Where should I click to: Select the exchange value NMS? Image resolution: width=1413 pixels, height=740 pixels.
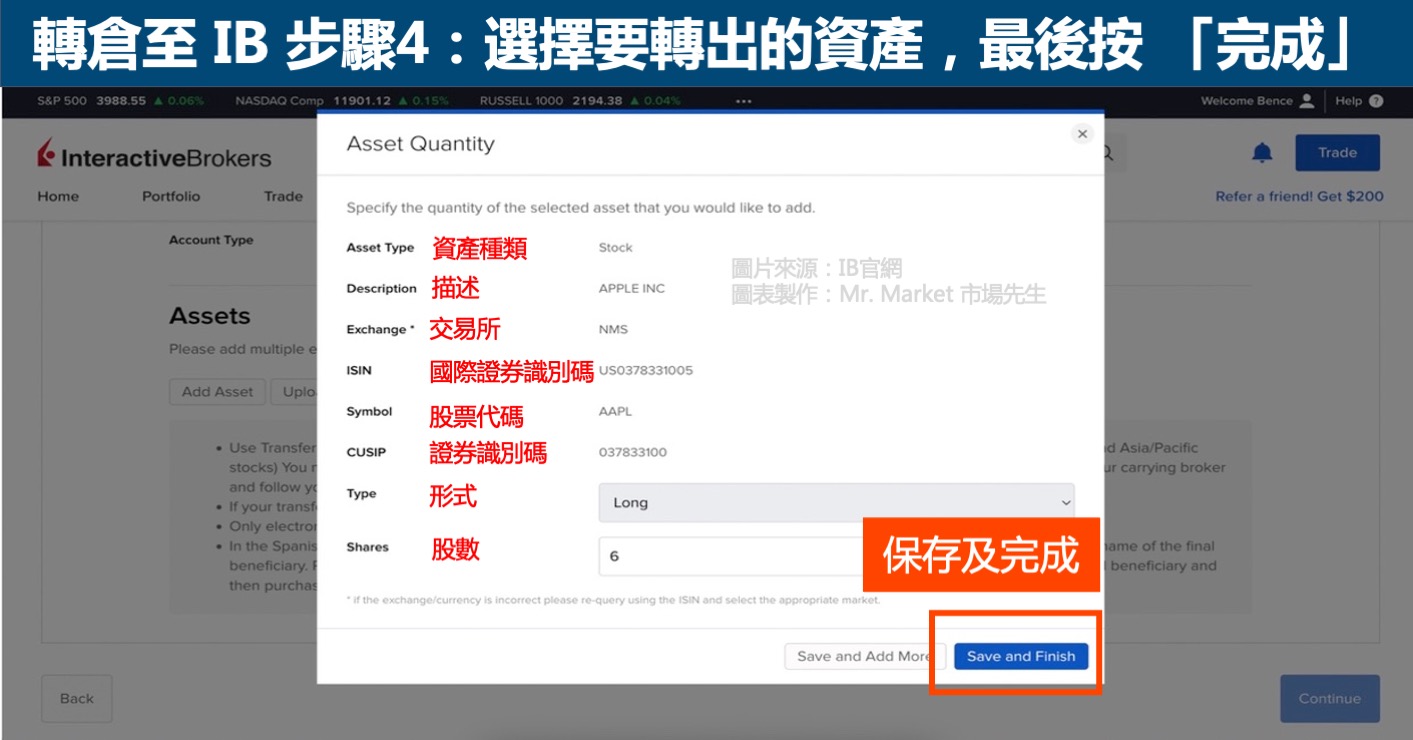point(613,330)
